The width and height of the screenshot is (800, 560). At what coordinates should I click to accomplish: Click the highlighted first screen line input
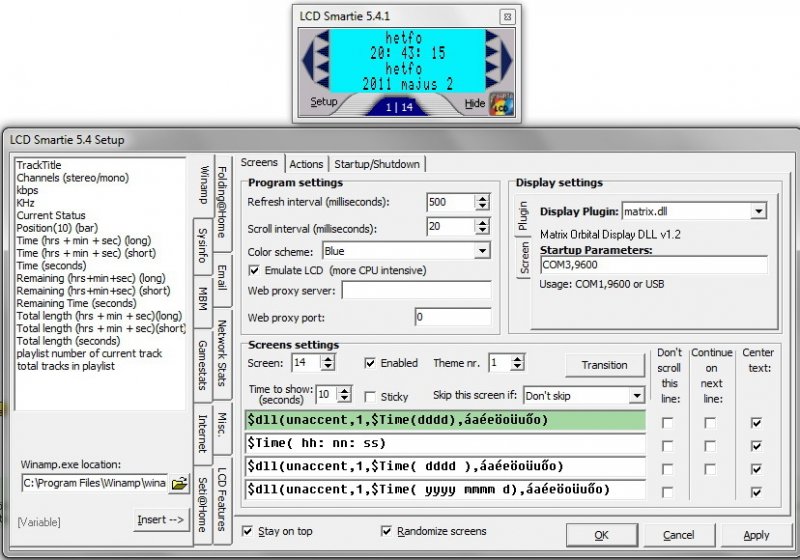[445, 420]
